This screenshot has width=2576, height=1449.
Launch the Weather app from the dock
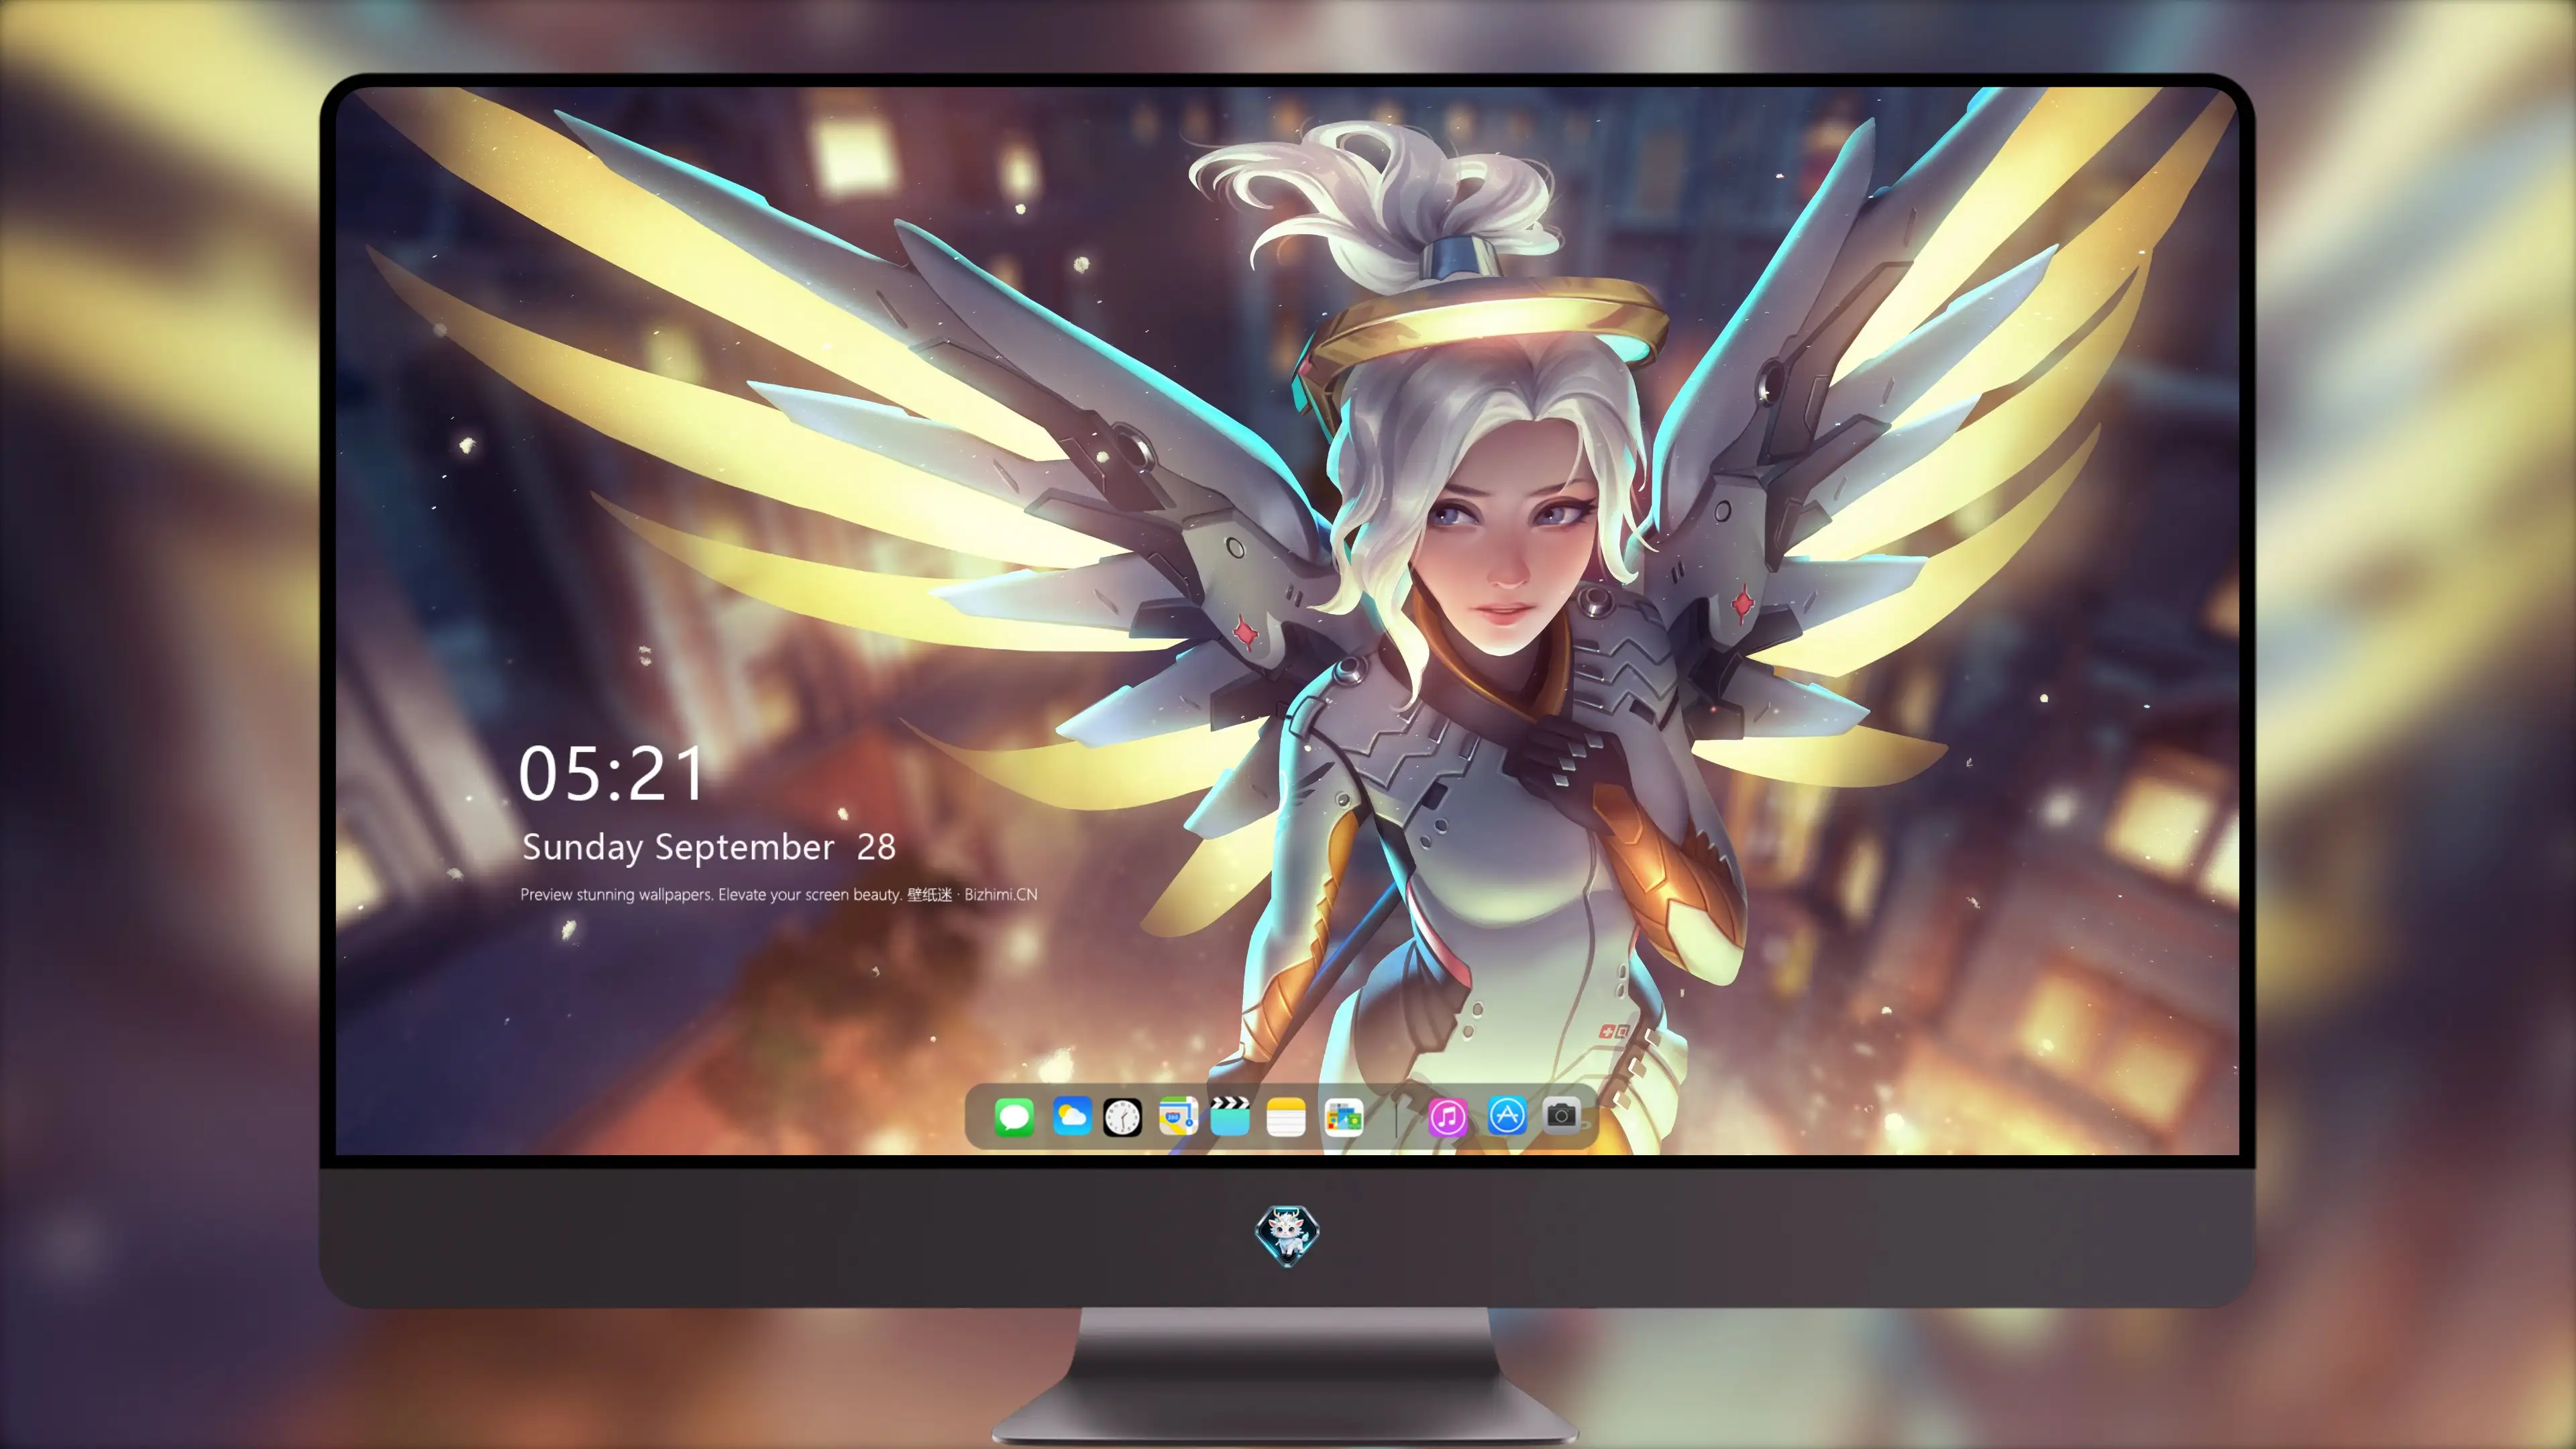coord(1072,1116)
